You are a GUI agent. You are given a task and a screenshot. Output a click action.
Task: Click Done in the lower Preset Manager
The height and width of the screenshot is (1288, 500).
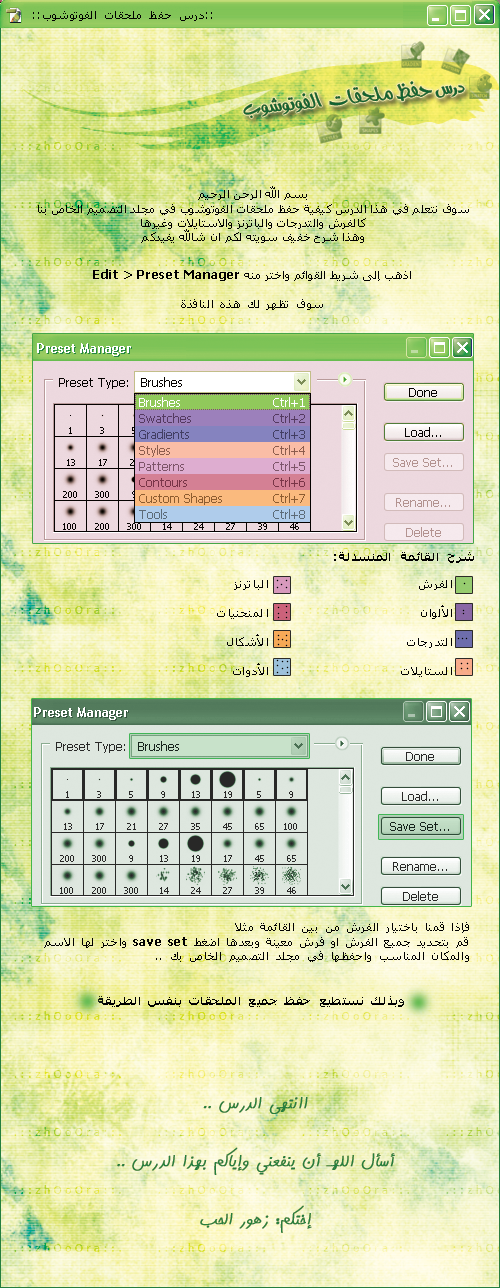pyautogui.click(x=420, y=756)
